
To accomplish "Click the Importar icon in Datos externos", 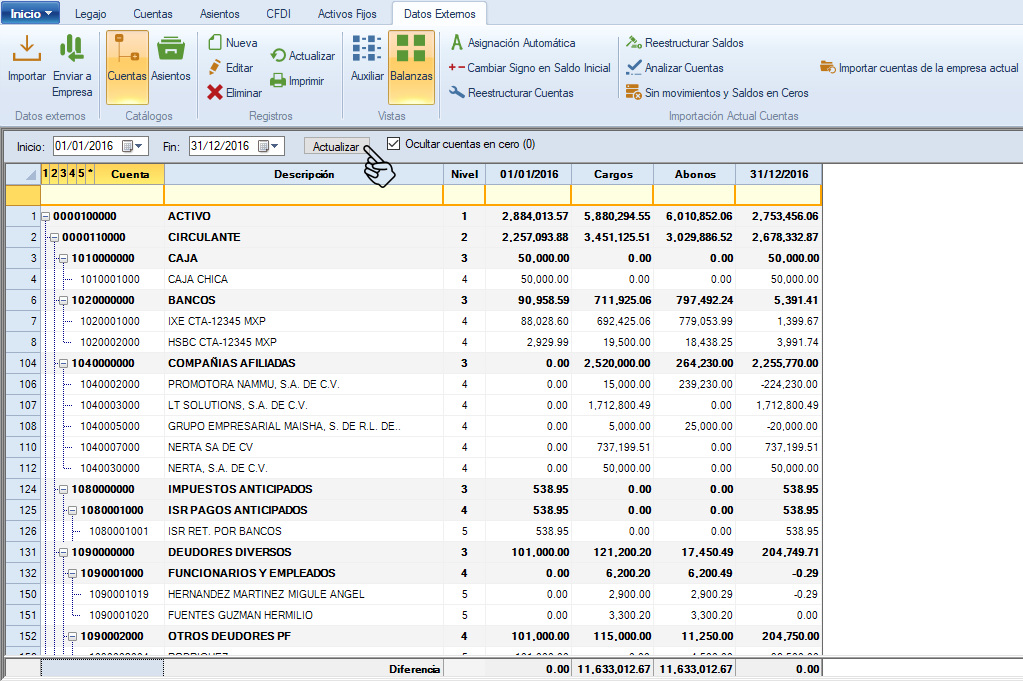I will click(26, 48).
